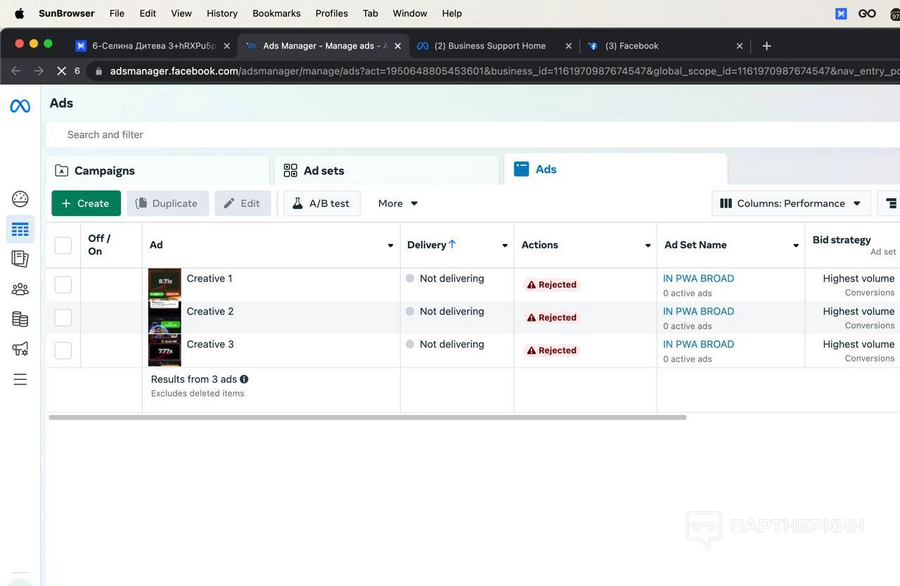Screen dimensions: 900x586
Task: Click the Creative 2 ad name
Action: coord(210,311)
